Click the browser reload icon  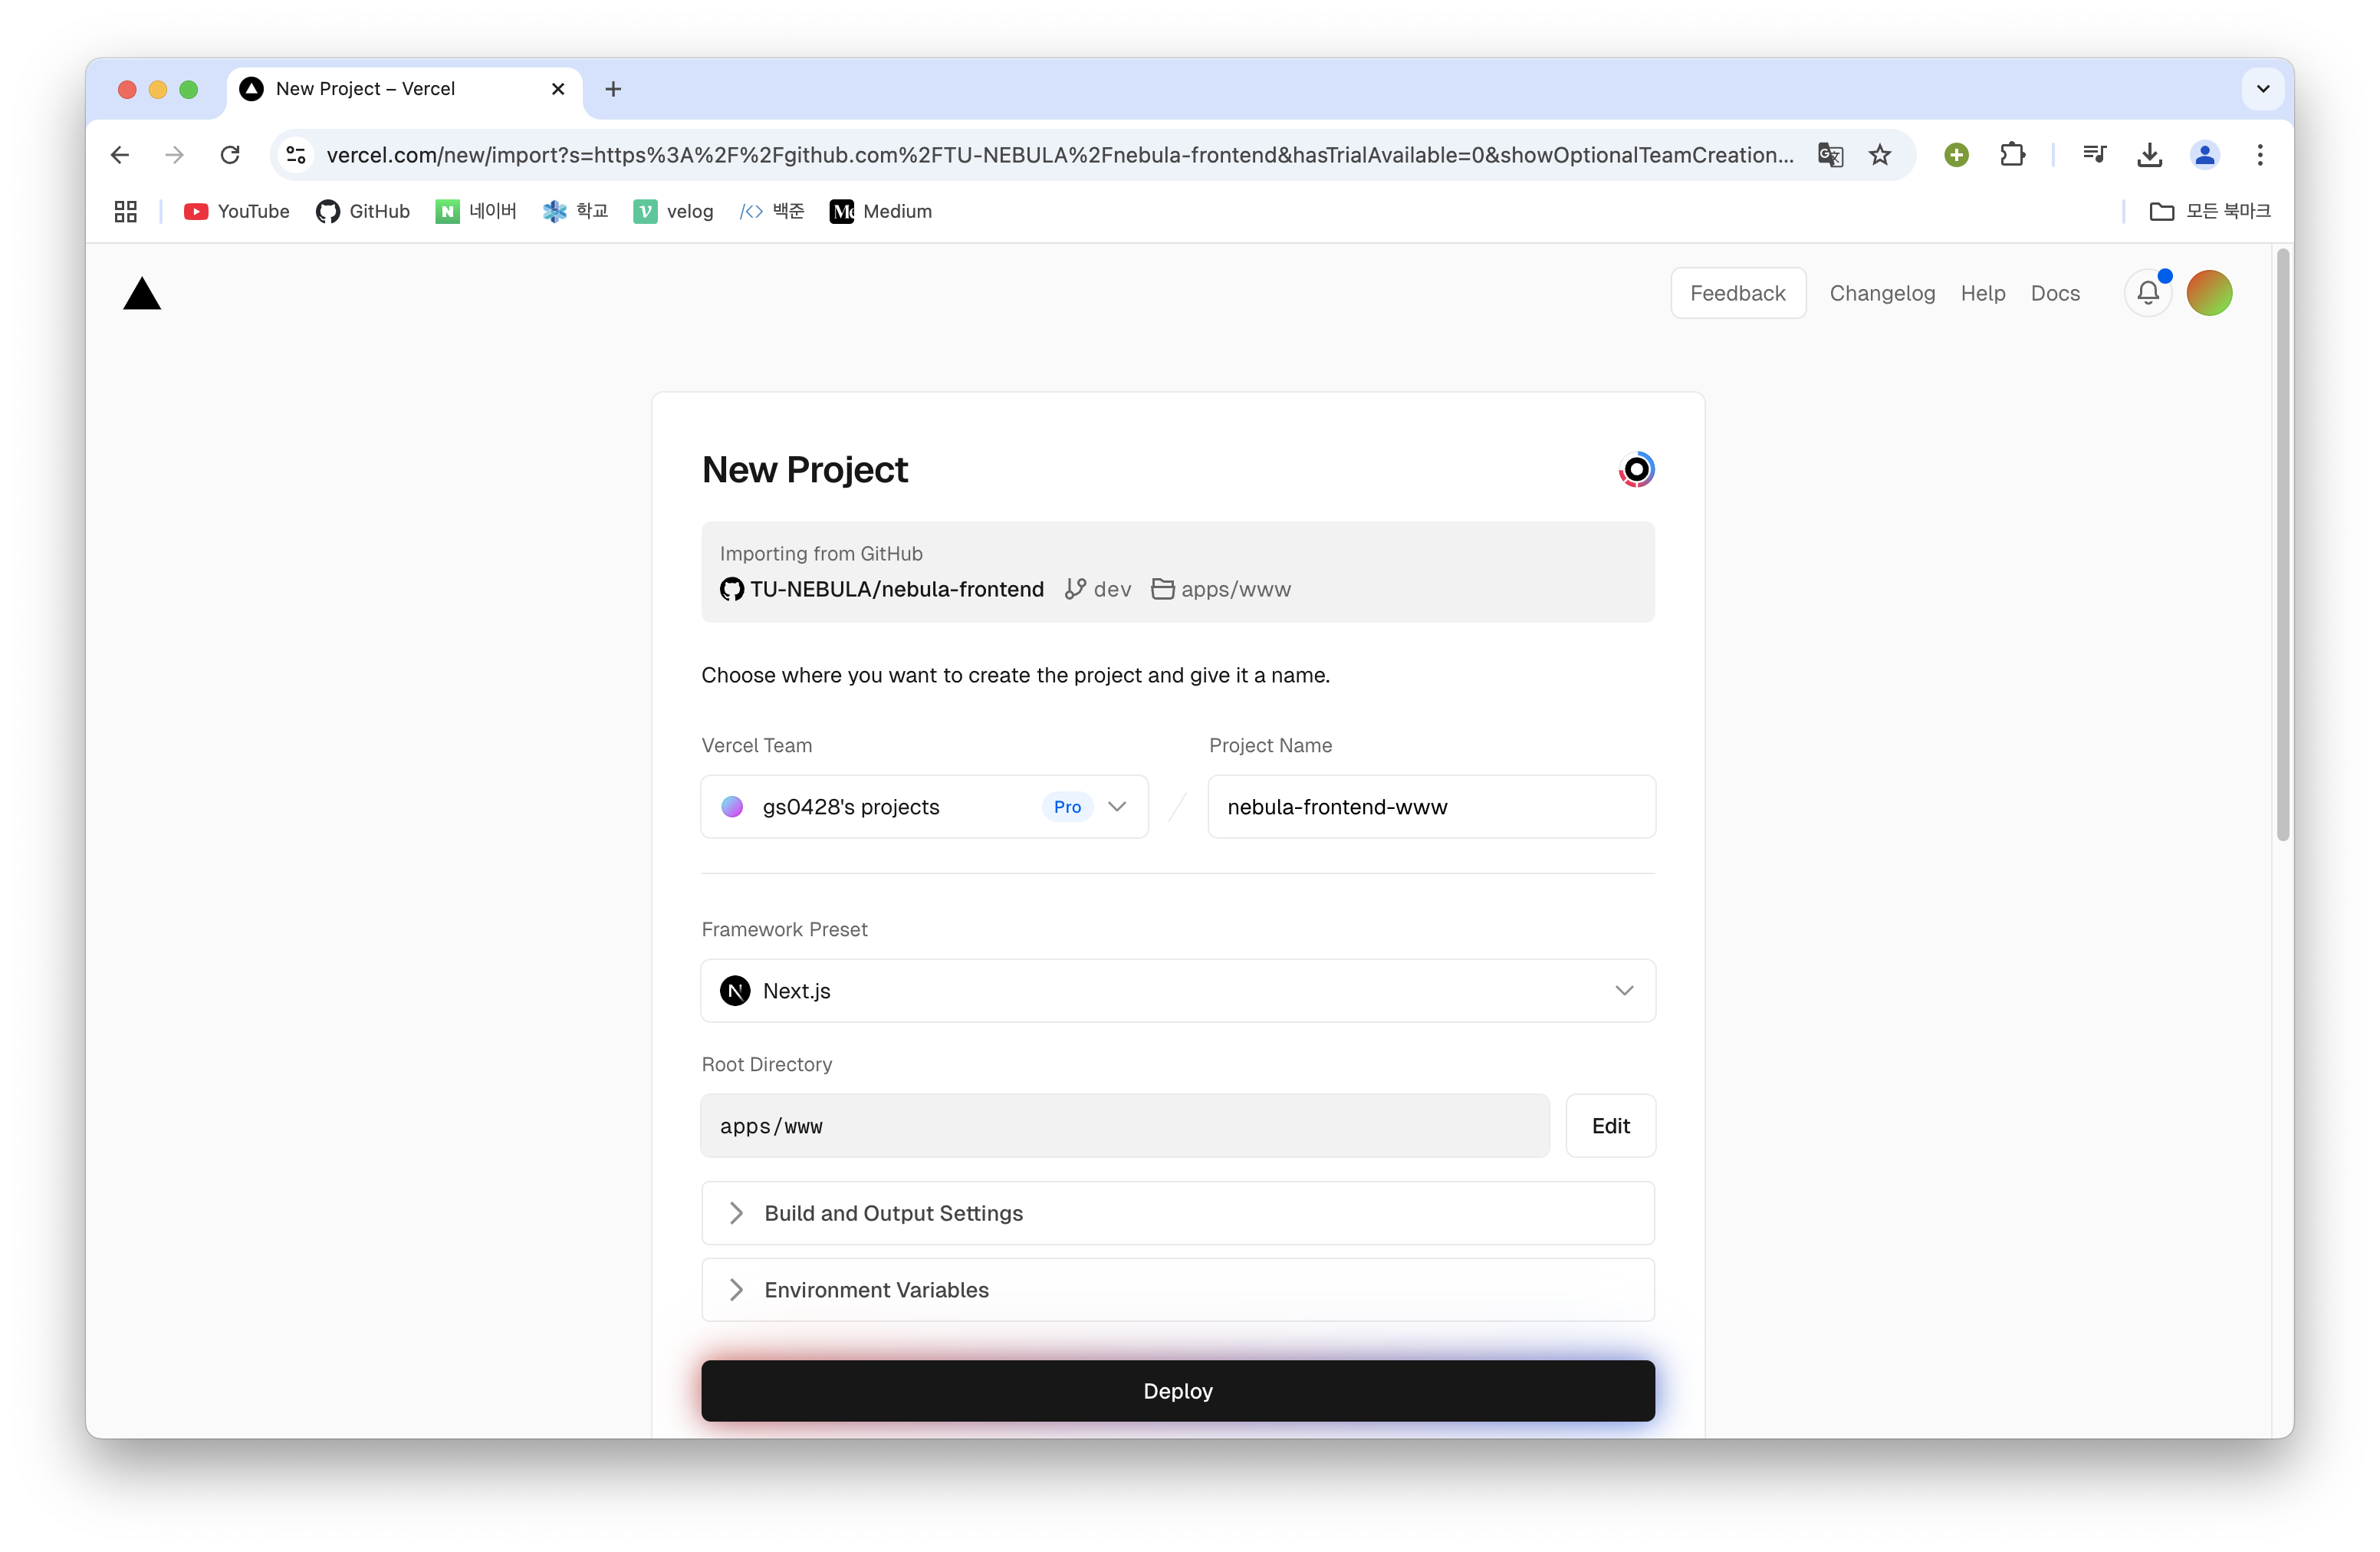pyautogui.click(x=230, y=155)
